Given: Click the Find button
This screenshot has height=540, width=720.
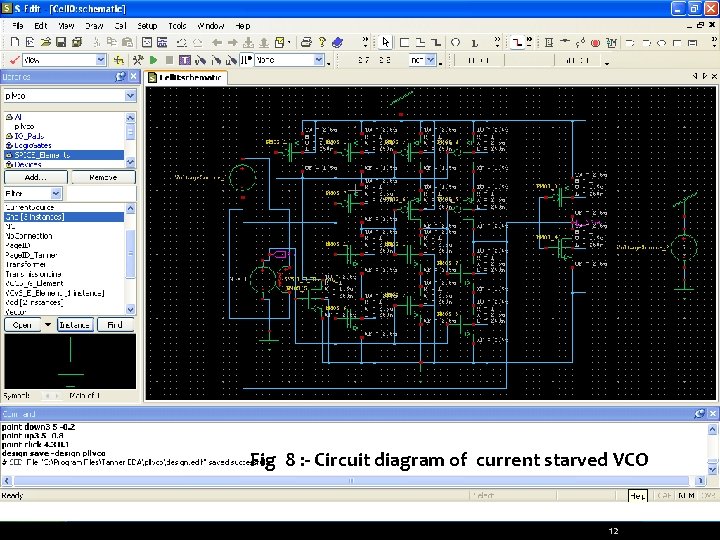Looking at the screenshot, I should [115, 325].
